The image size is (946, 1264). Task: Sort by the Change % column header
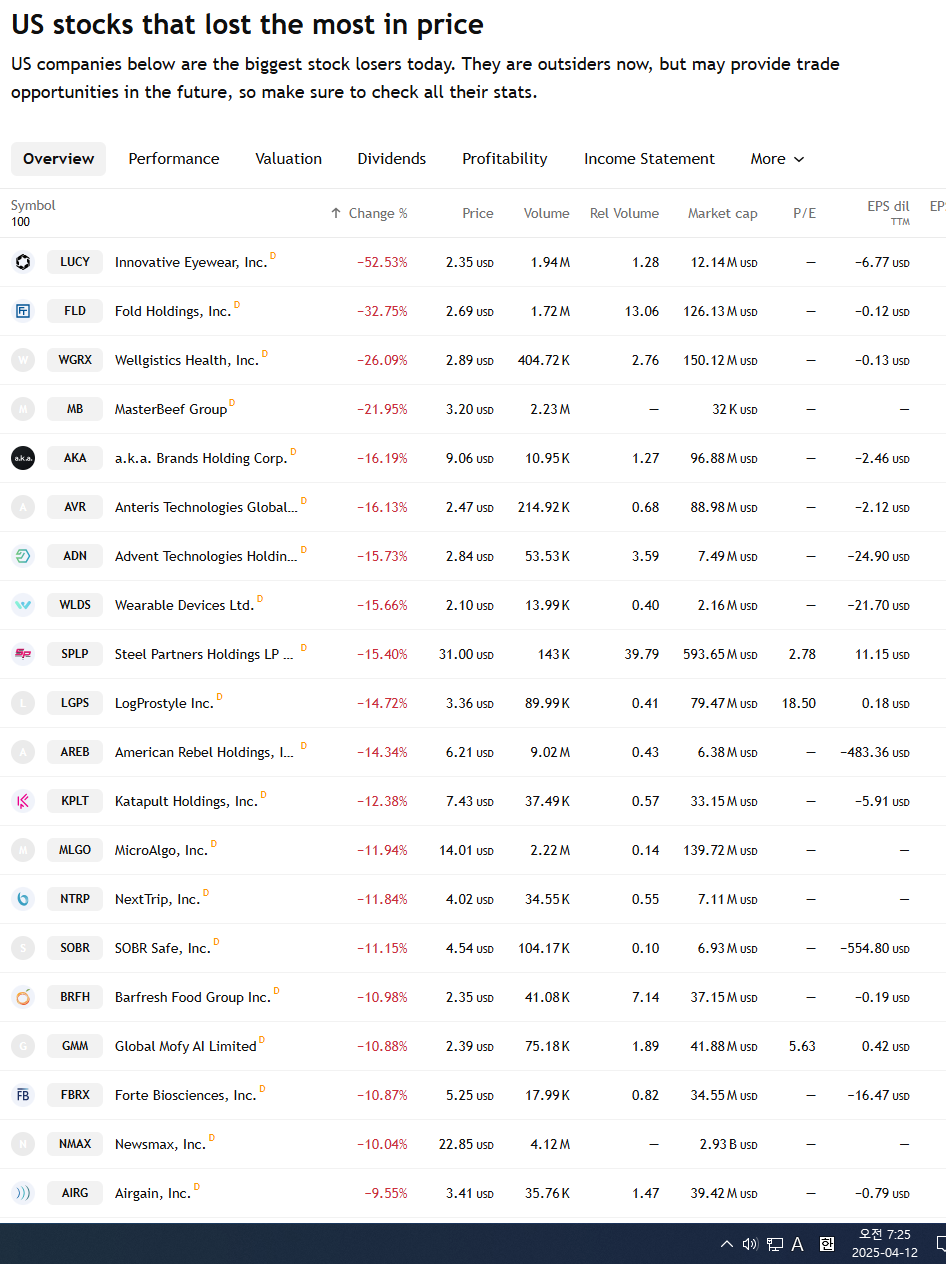tap(369, 213)
